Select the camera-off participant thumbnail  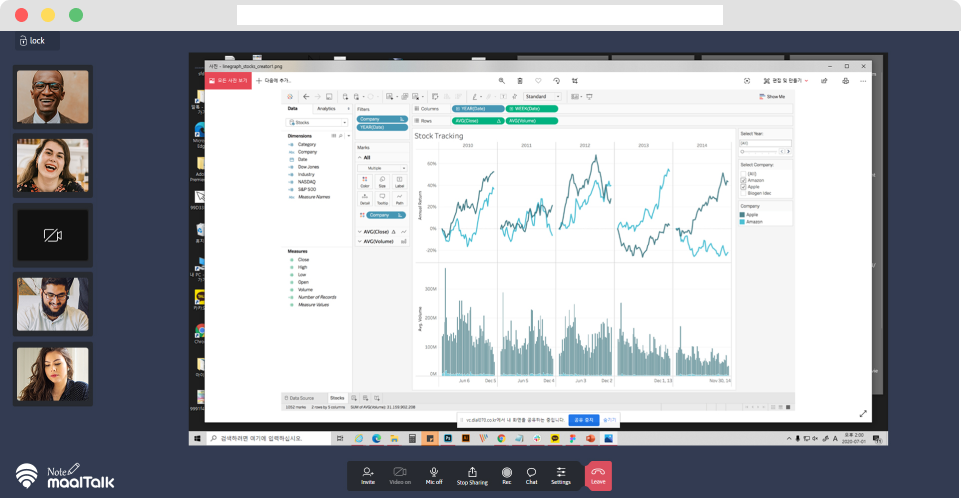(x=52, y=235)
